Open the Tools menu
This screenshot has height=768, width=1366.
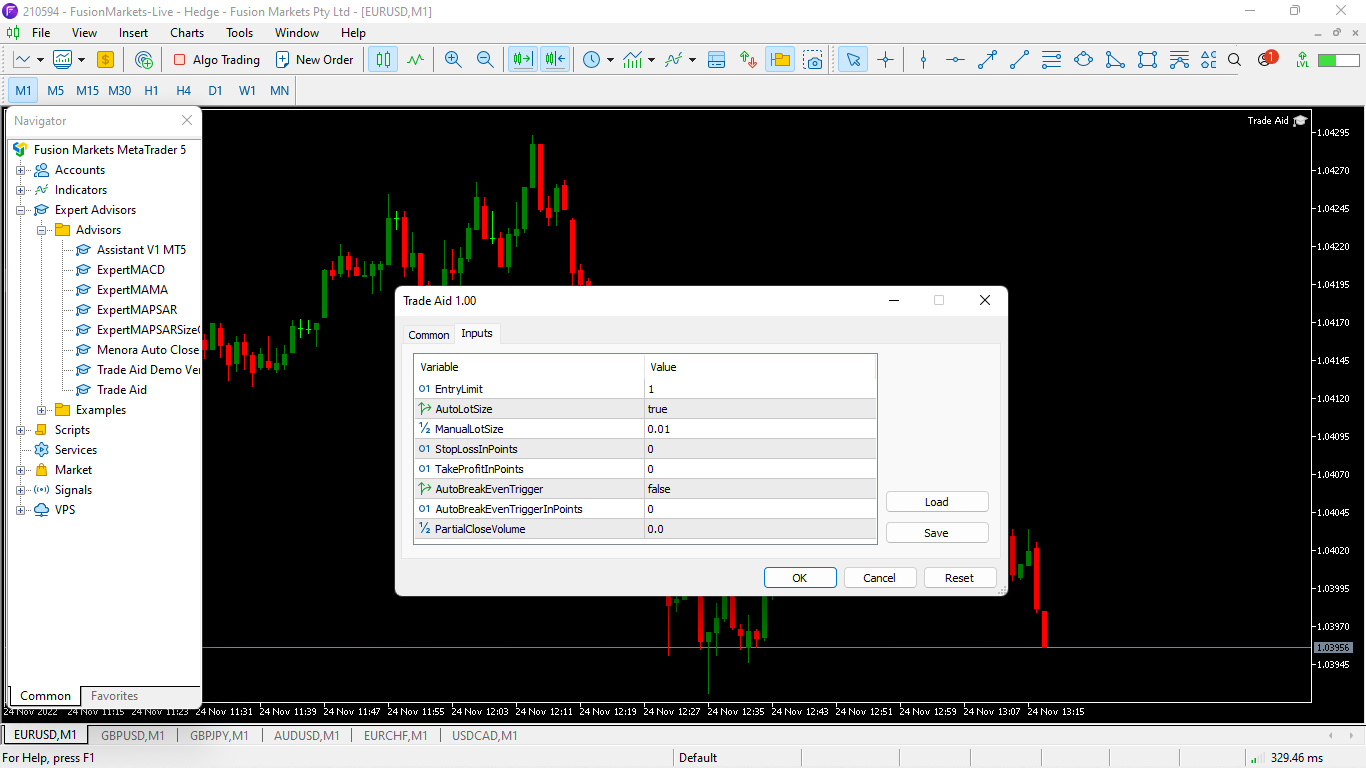(239, 33)
